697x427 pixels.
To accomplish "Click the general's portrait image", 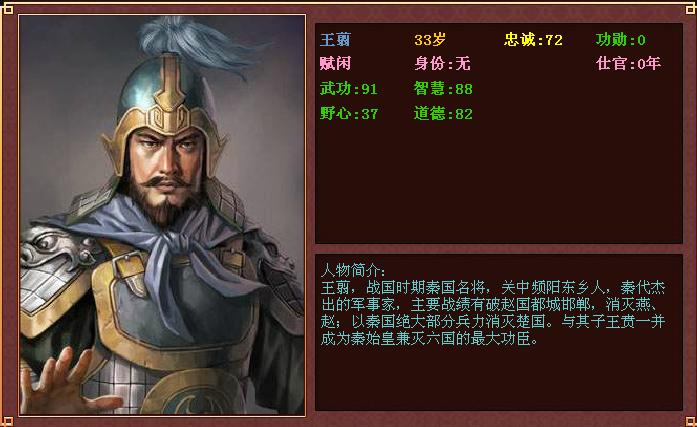I will pos(162,215).
